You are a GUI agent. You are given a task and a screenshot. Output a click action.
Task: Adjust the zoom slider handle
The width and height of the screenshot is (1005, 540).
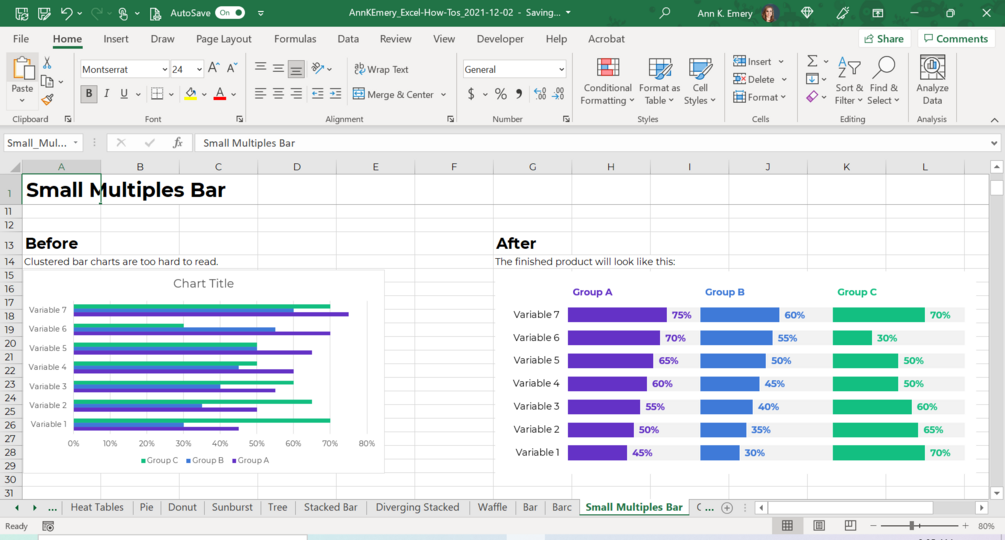[911, 526]
